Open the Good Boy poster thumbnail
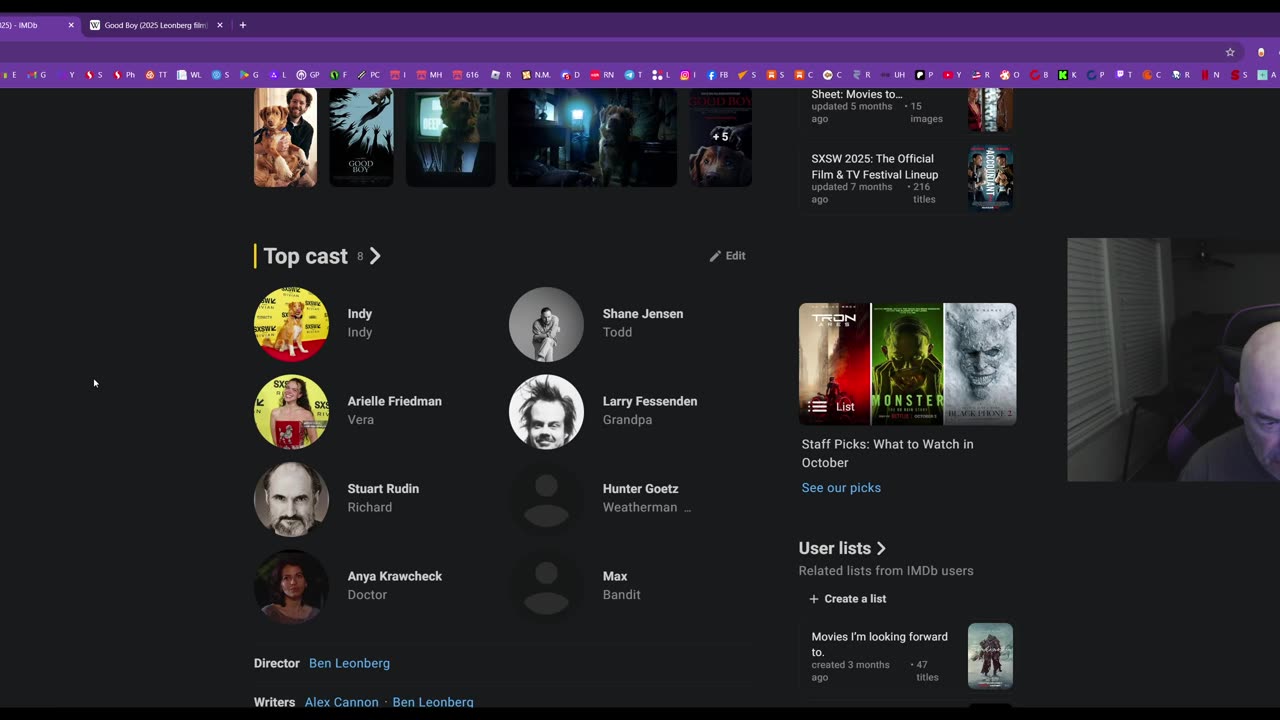The image size is (1280, 720). (x=361, y=137)
